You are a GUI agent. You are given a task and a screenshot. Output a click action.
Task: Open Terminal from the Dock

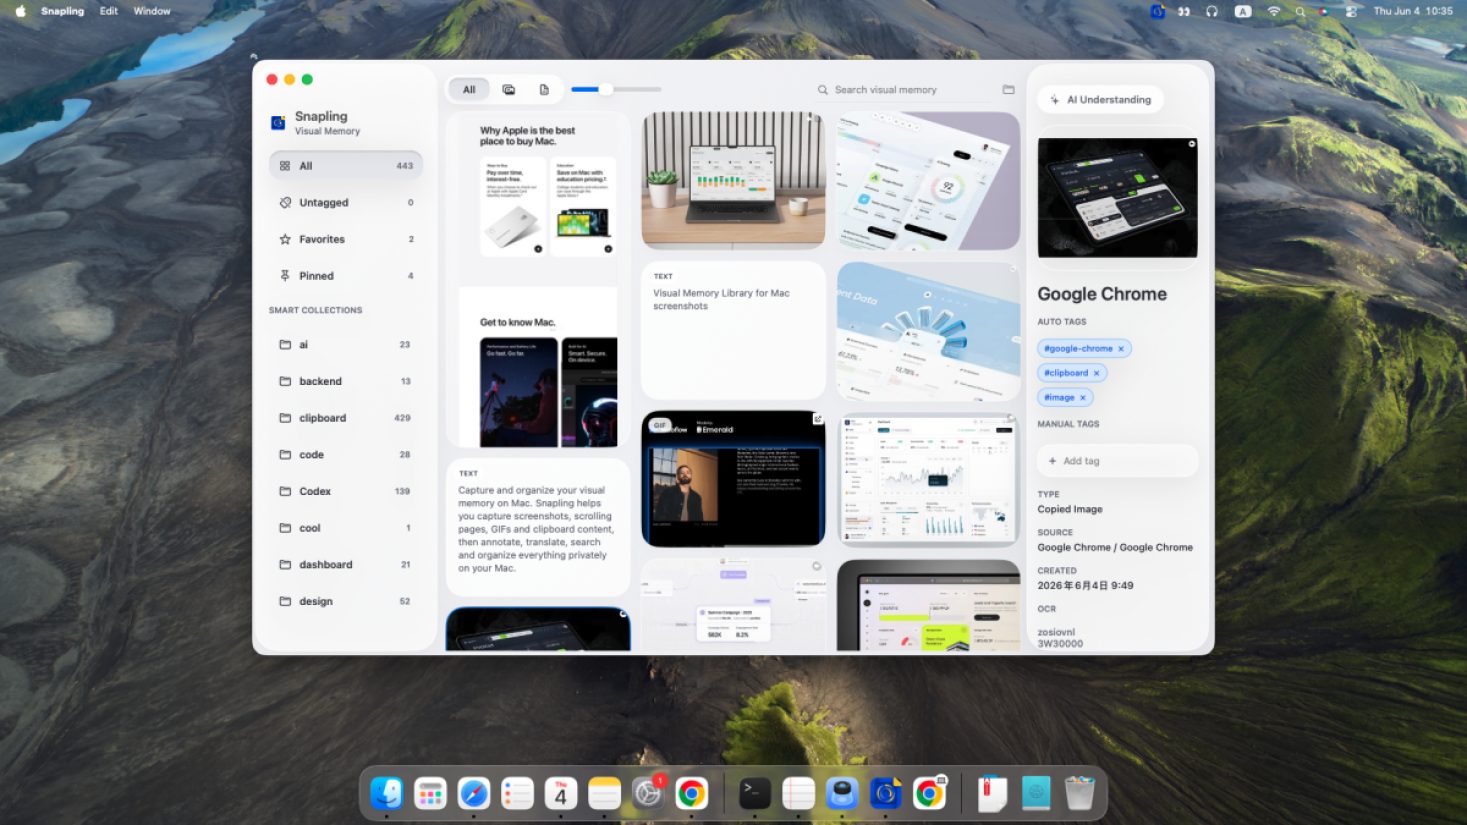(755, 794)
